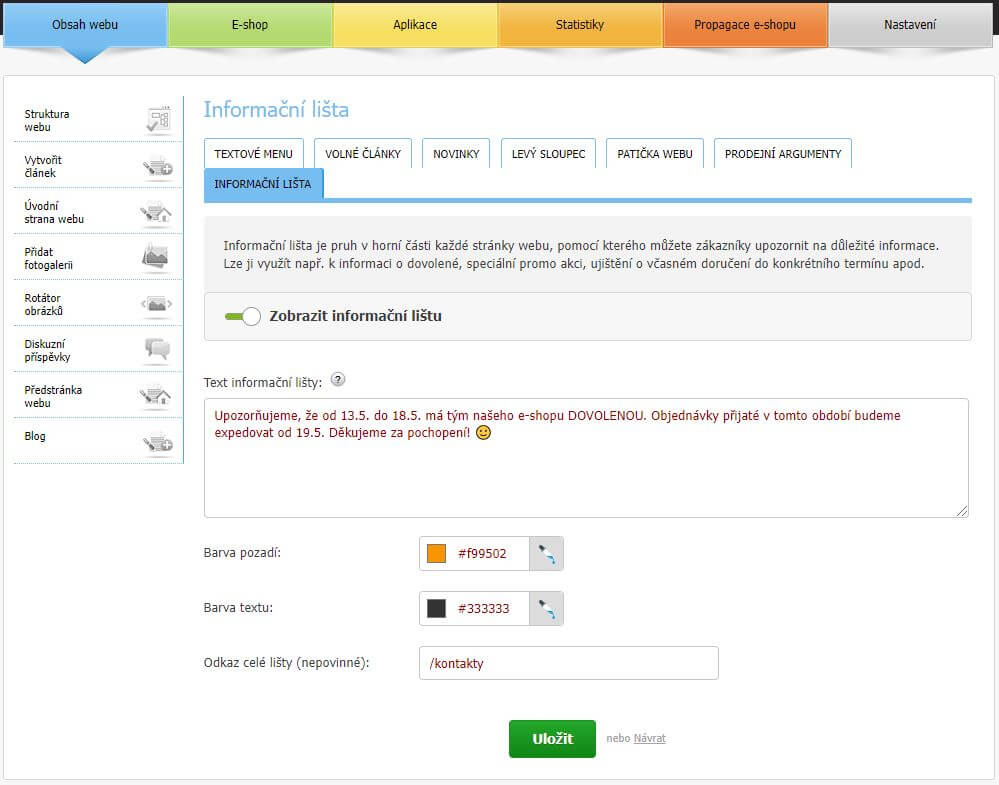This screenshot has height=785, width=999.
Task: Open Rotátor obrázků sidebar link
Action: [x=43, y=304]
